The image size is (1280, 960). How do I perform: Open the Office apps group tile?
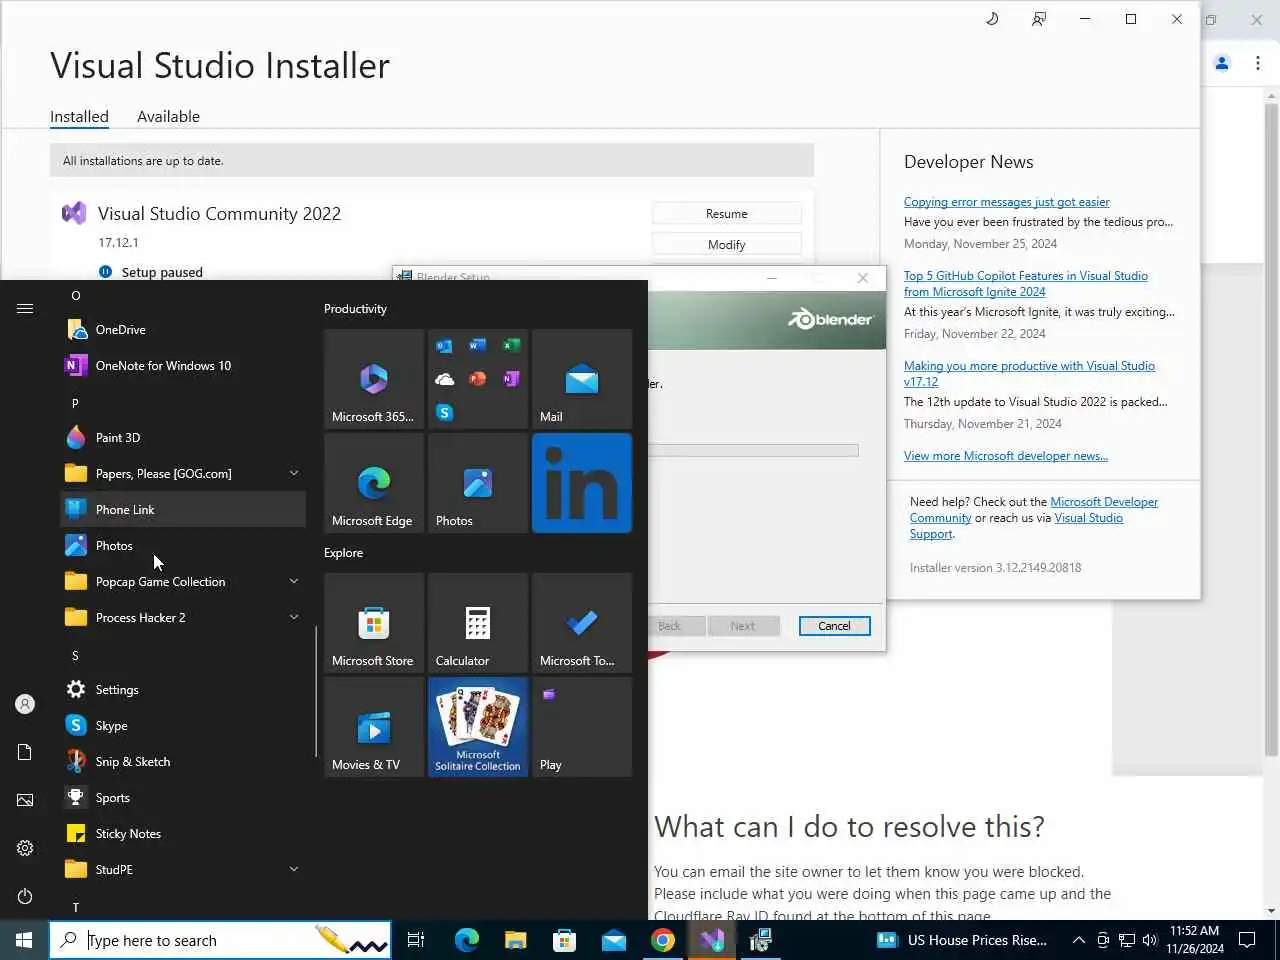tap(478, 379)
